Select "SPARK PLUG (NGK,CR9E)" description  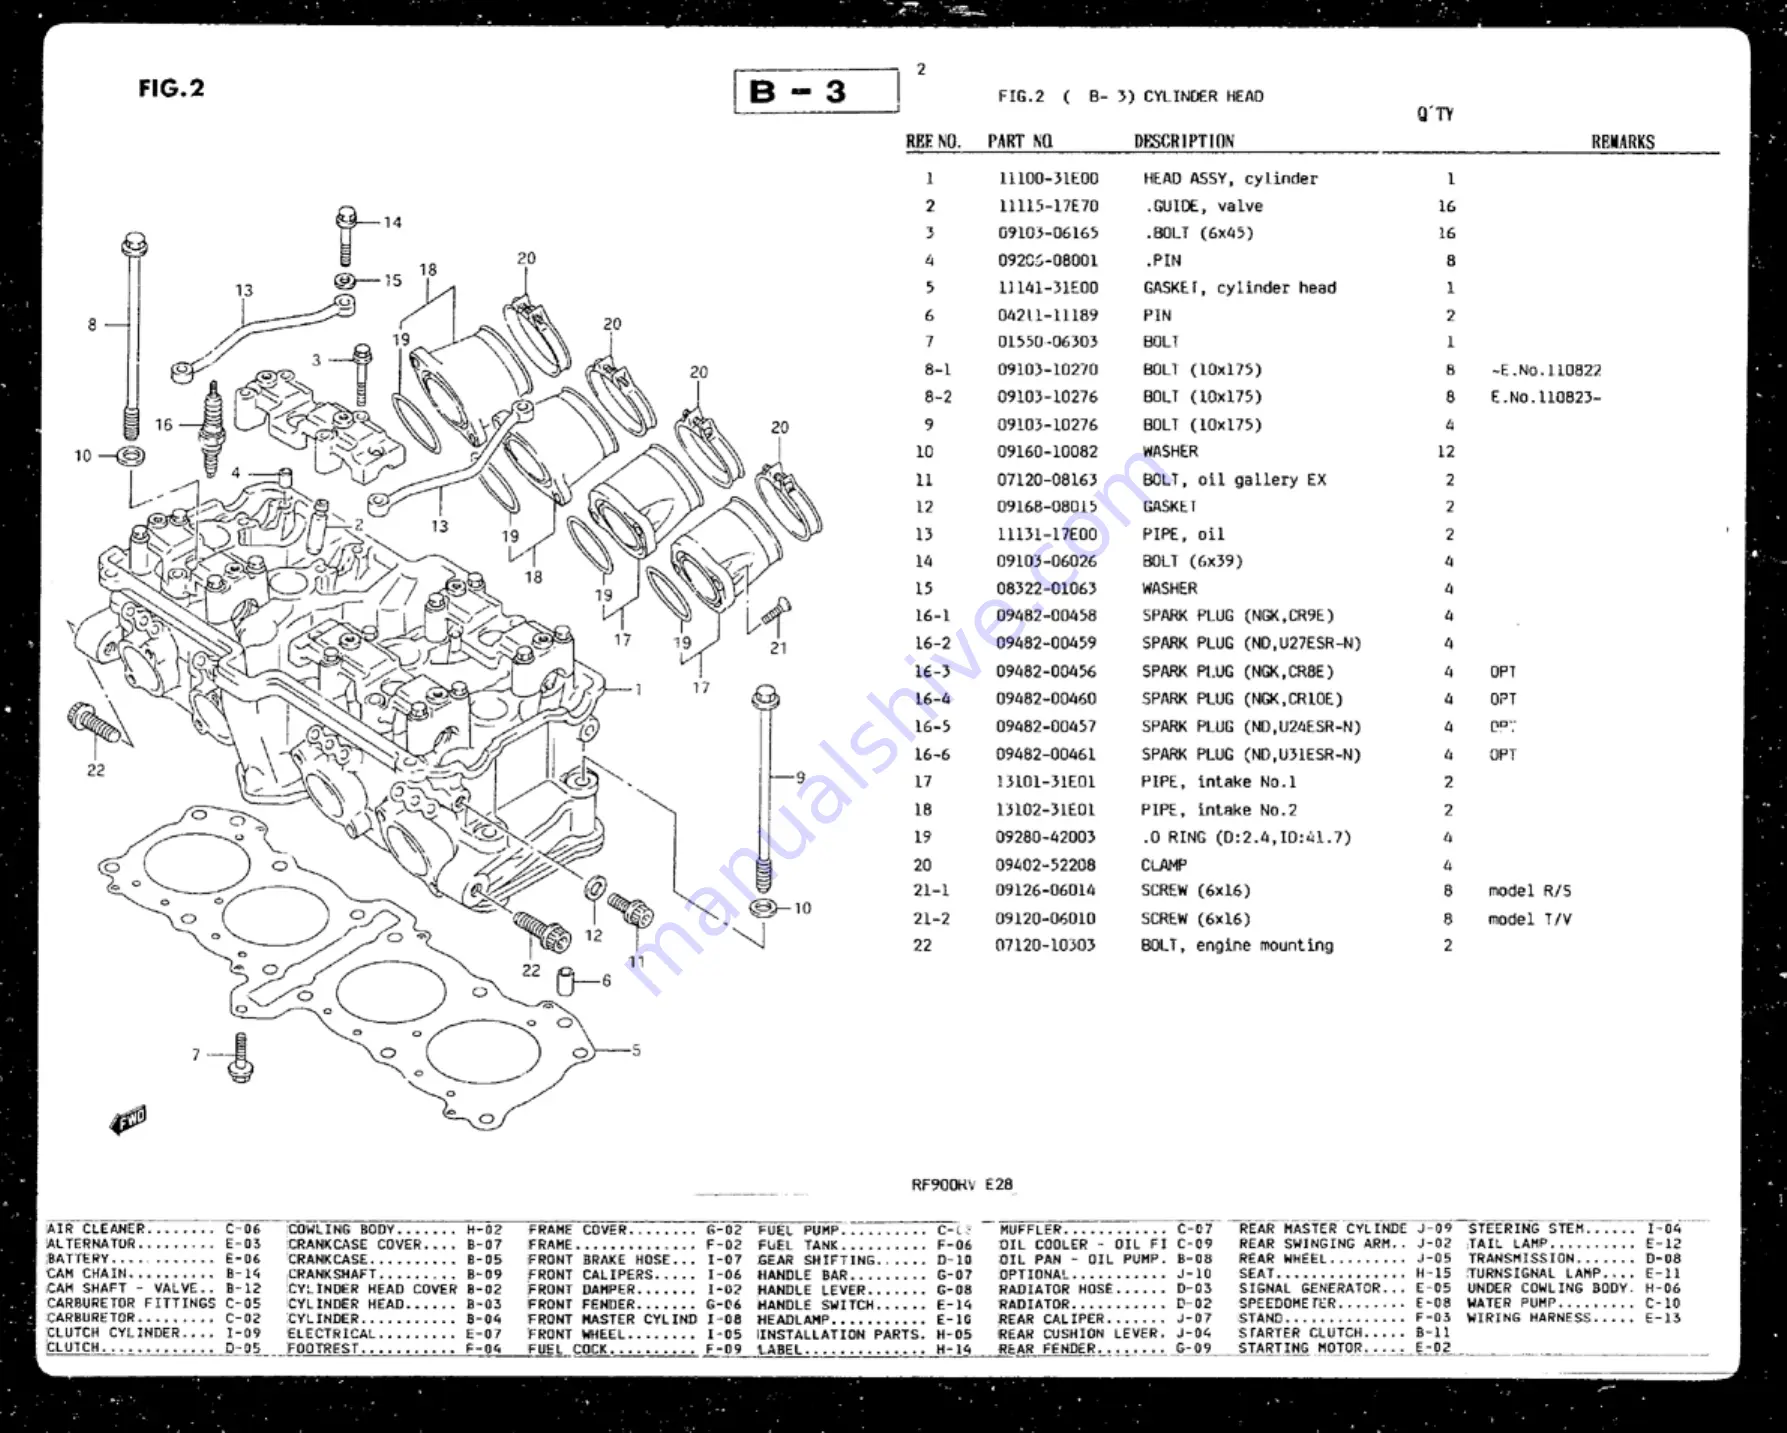[x=1238, y=616]
